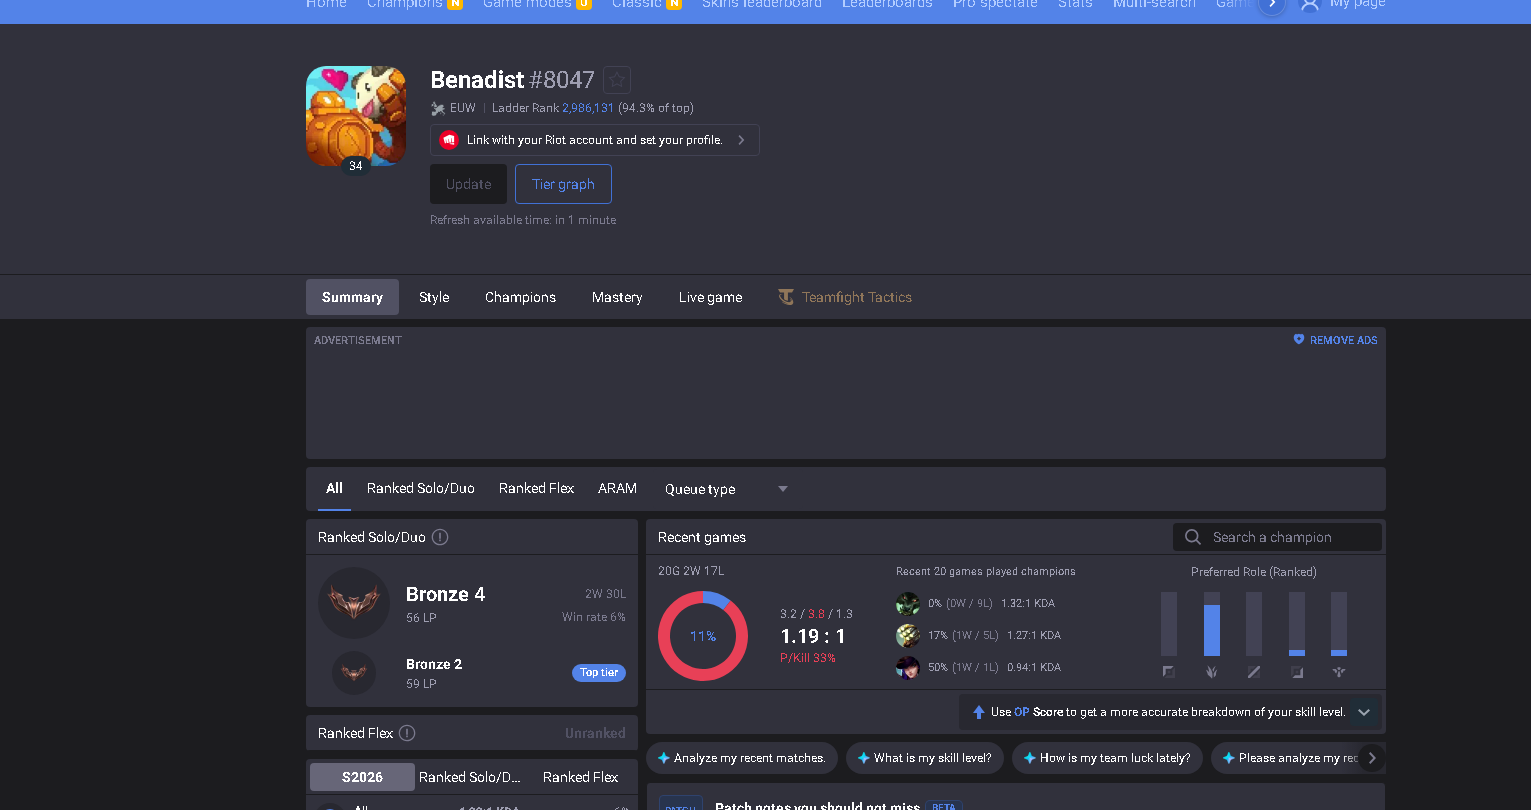Click the "How is my team luck lately?" chip
The width and height of the screenshot is (1531, 810).
coord(1106,758)
